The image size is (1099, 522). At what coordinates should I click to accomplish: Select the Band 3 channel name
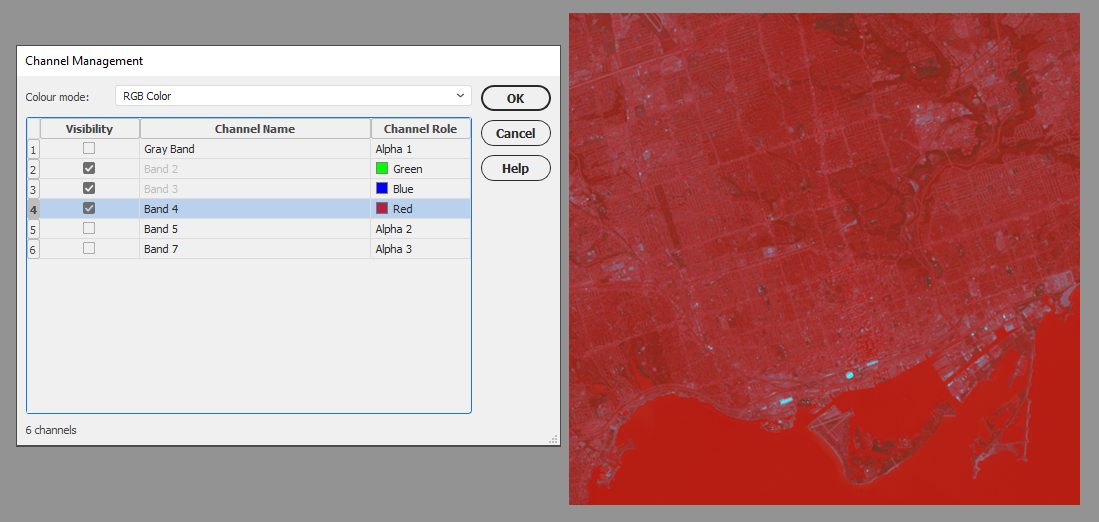[x=161, y=189]
